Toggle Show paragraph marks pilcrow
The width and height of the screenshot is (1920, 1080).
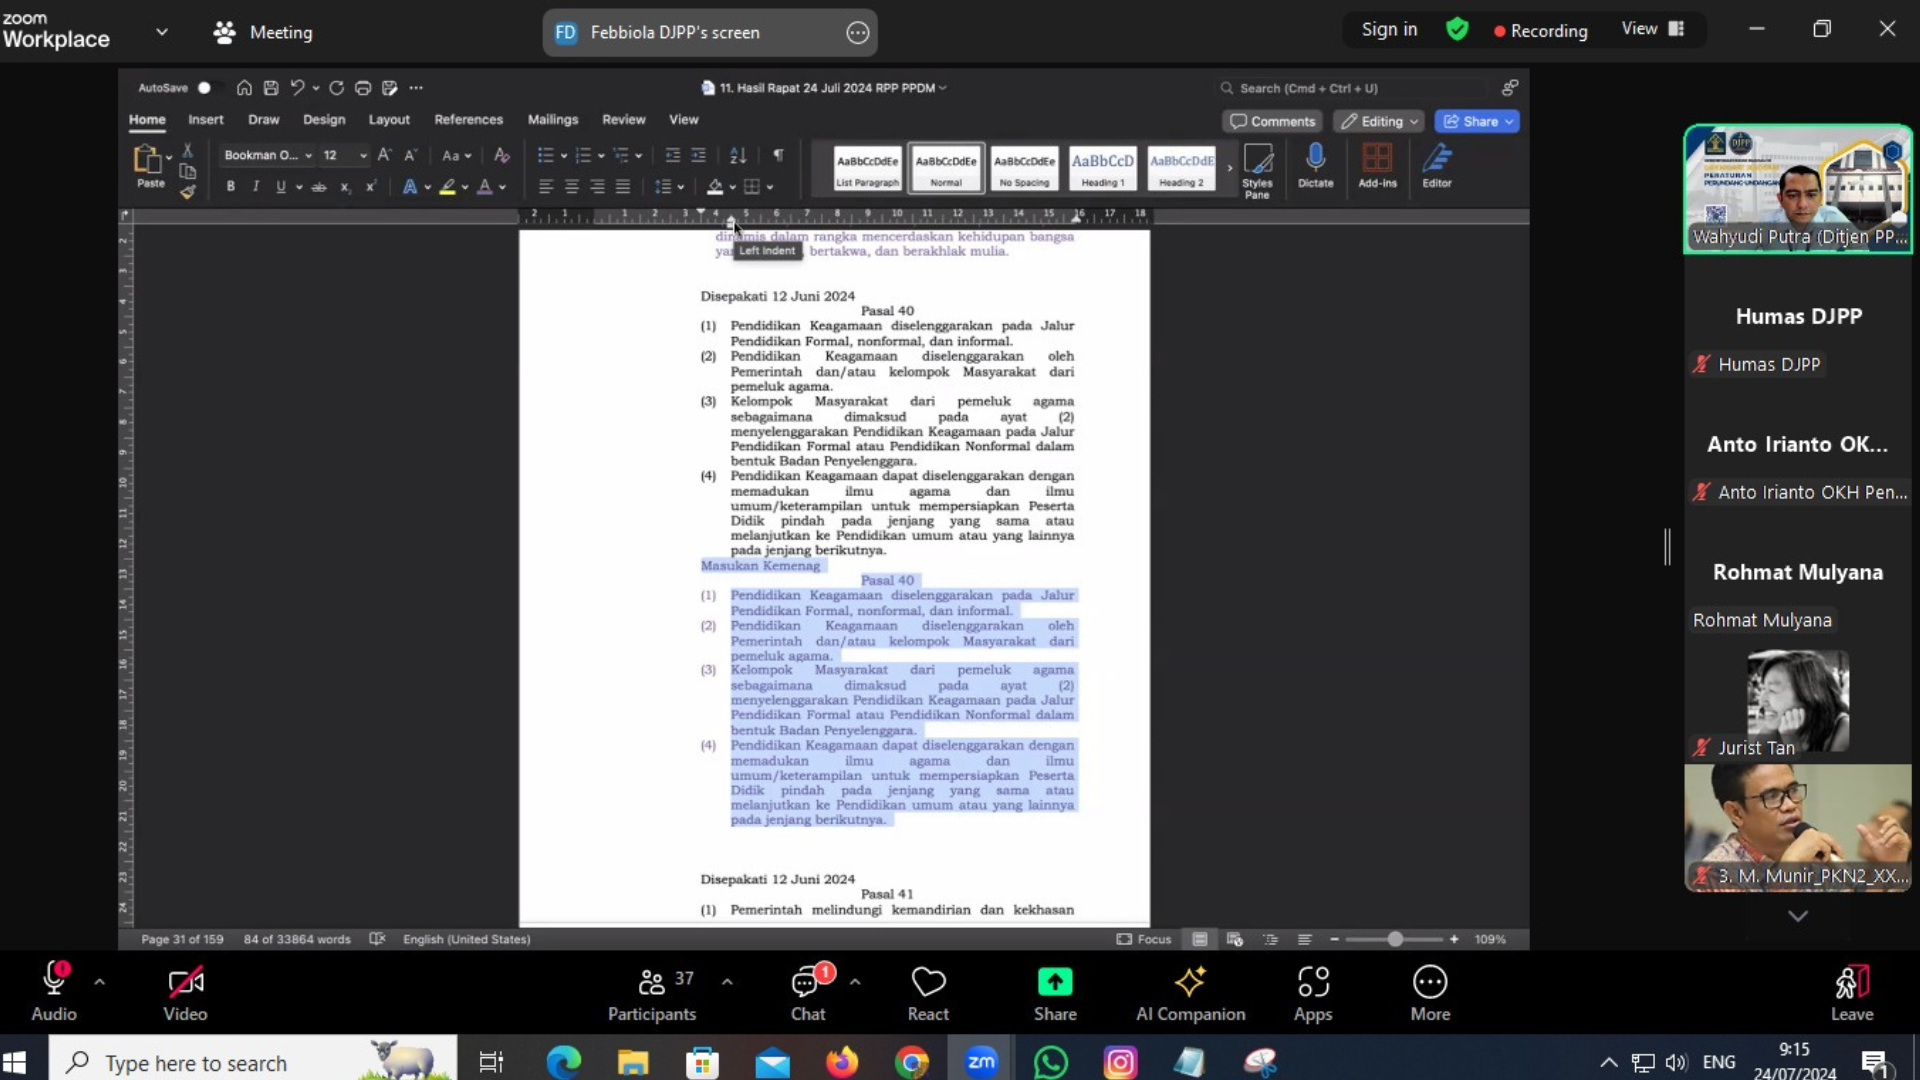point(778,156)
